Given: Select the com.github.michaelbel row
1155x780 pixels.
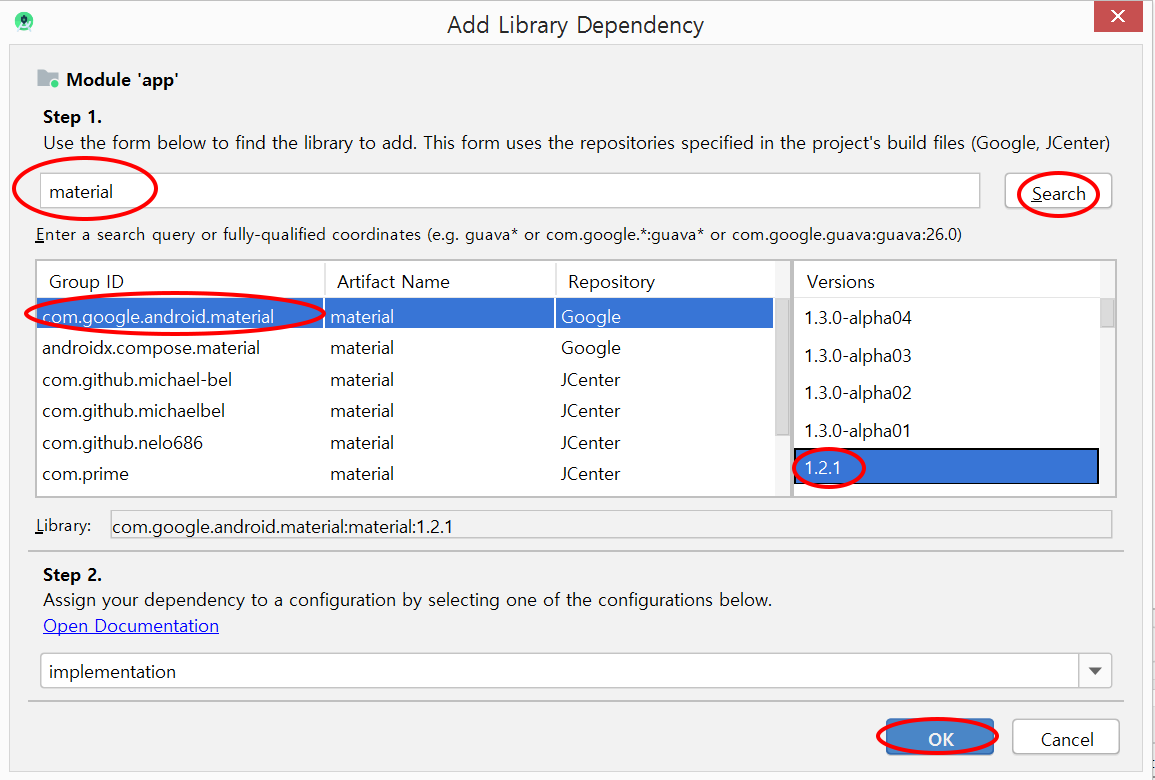Looking at the screenshot, I should (x=405, y=410).
